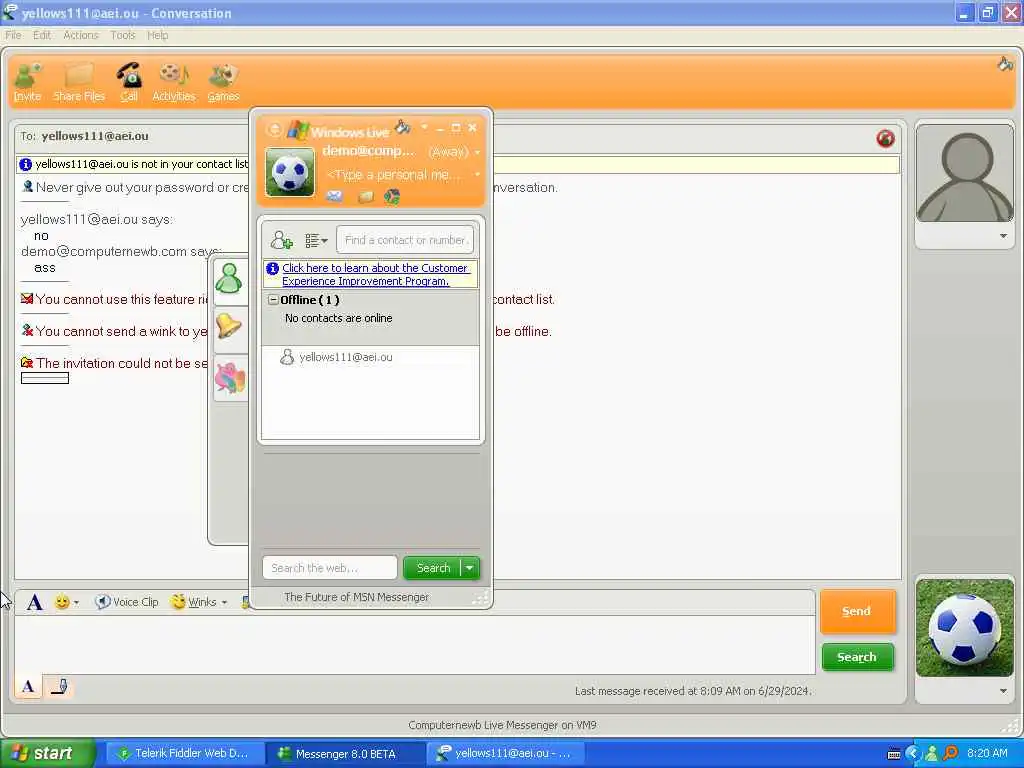This screenshot has width=1024, height=768.
Task: Open Customer Experience Improvement Program link
Action: point(375,274)
